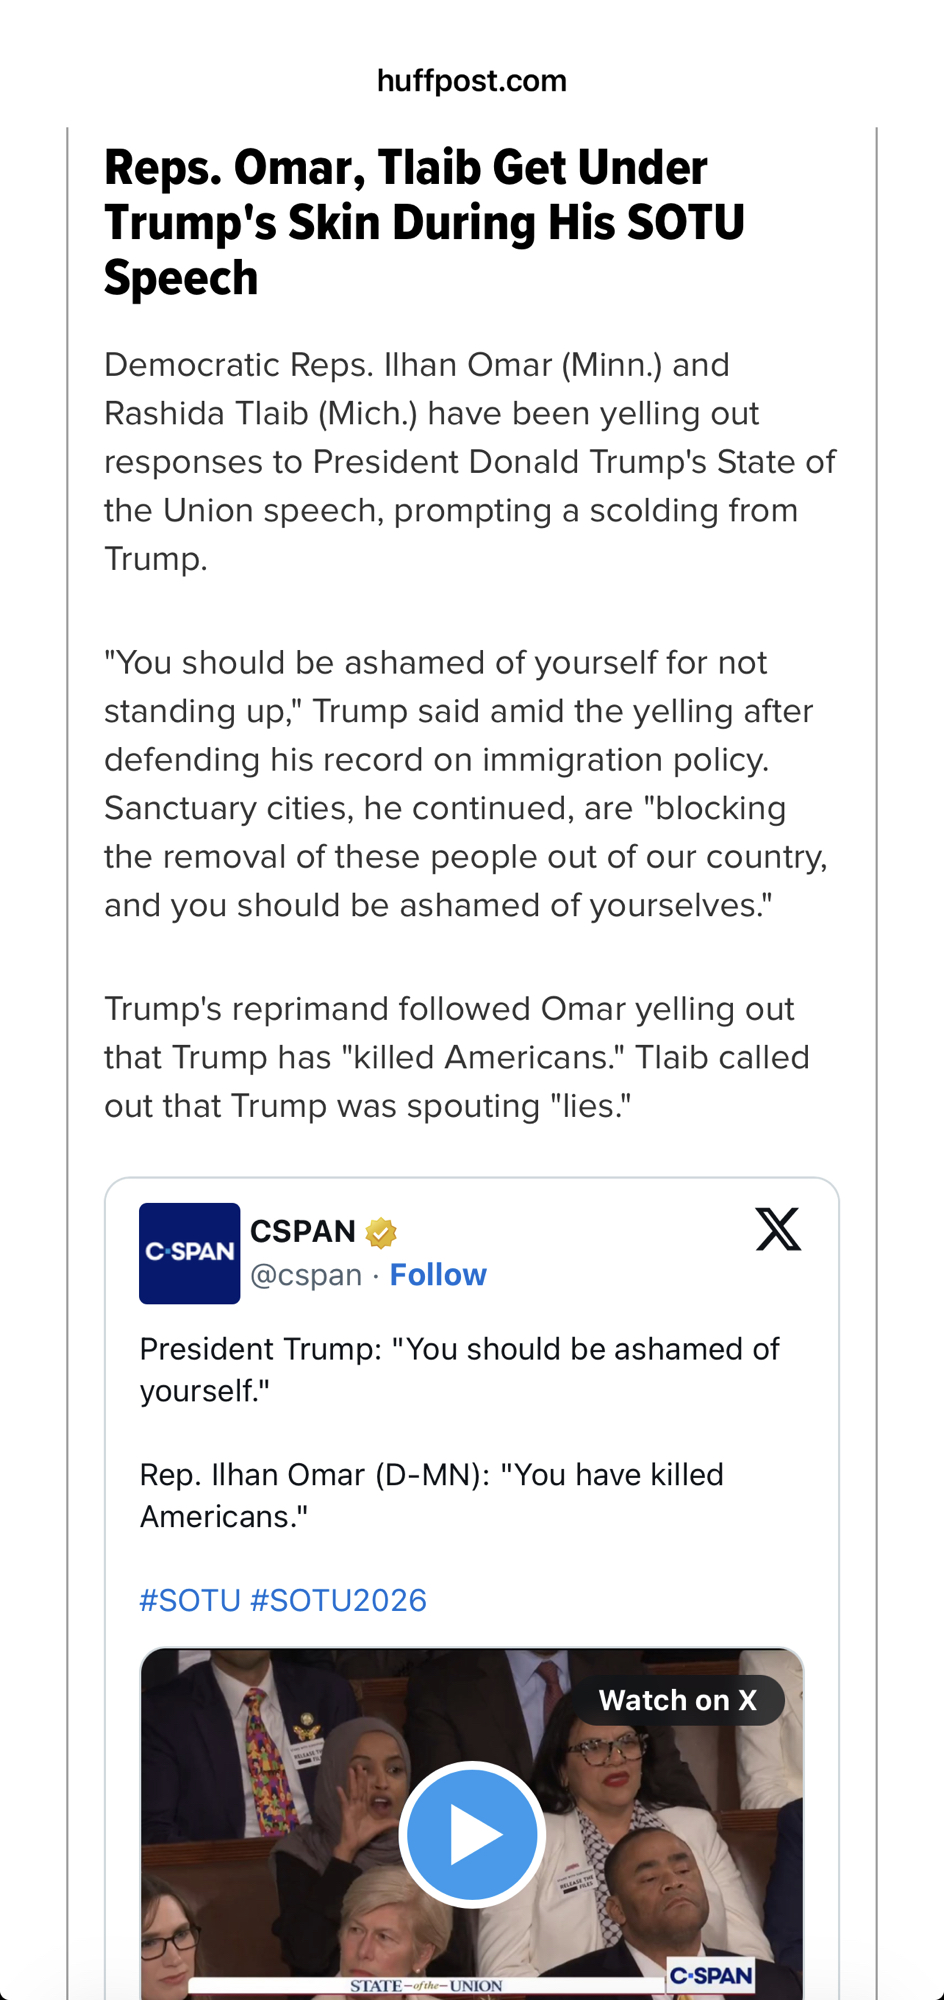
Task: Click the paragraph starting "Trump's reprimand followed"
Action: coord(457,1057)
